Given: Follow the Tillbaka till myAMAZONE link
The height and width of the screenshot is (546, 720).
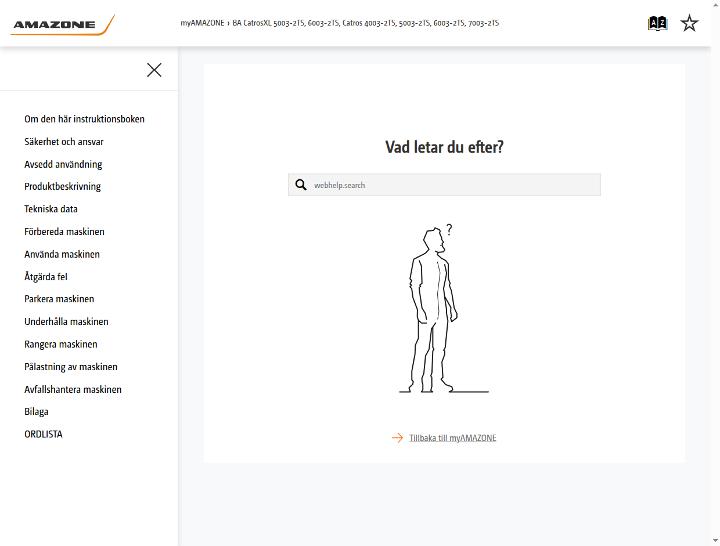Looking at the screenshot, I should 452,438.
